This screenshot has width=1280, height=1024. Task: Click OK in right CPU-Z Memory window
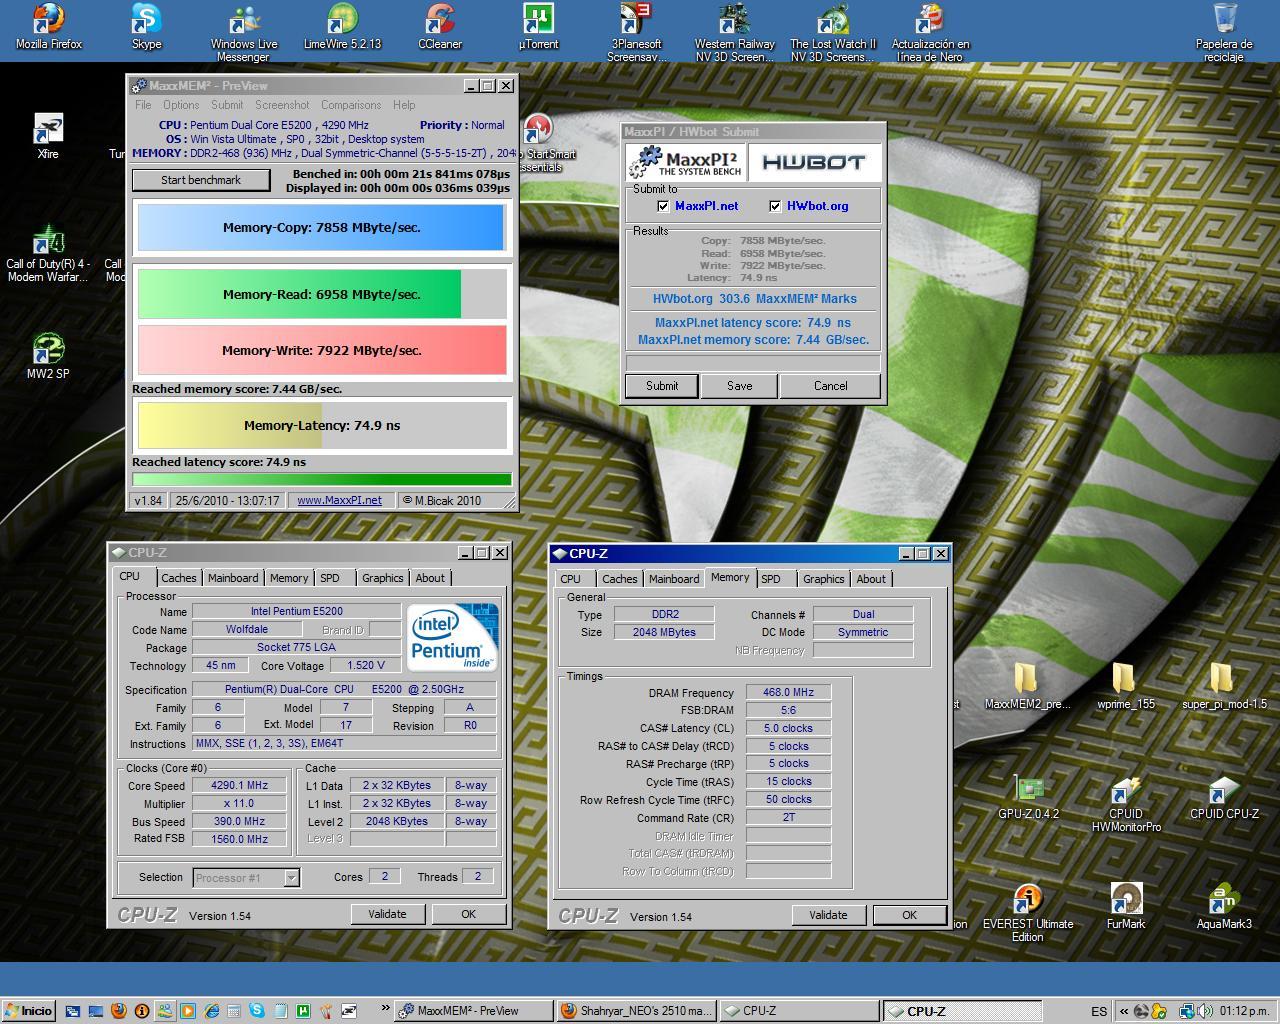click(909, 915)
